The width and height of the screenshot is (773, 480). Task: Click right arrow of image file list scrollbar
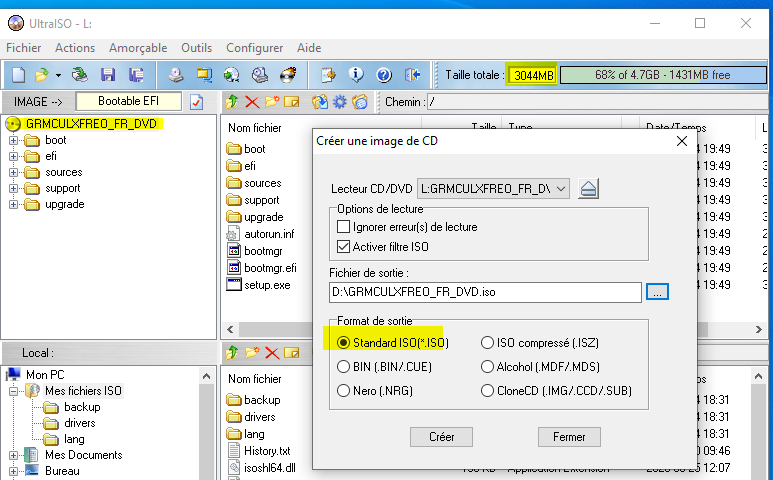(759, 329)
